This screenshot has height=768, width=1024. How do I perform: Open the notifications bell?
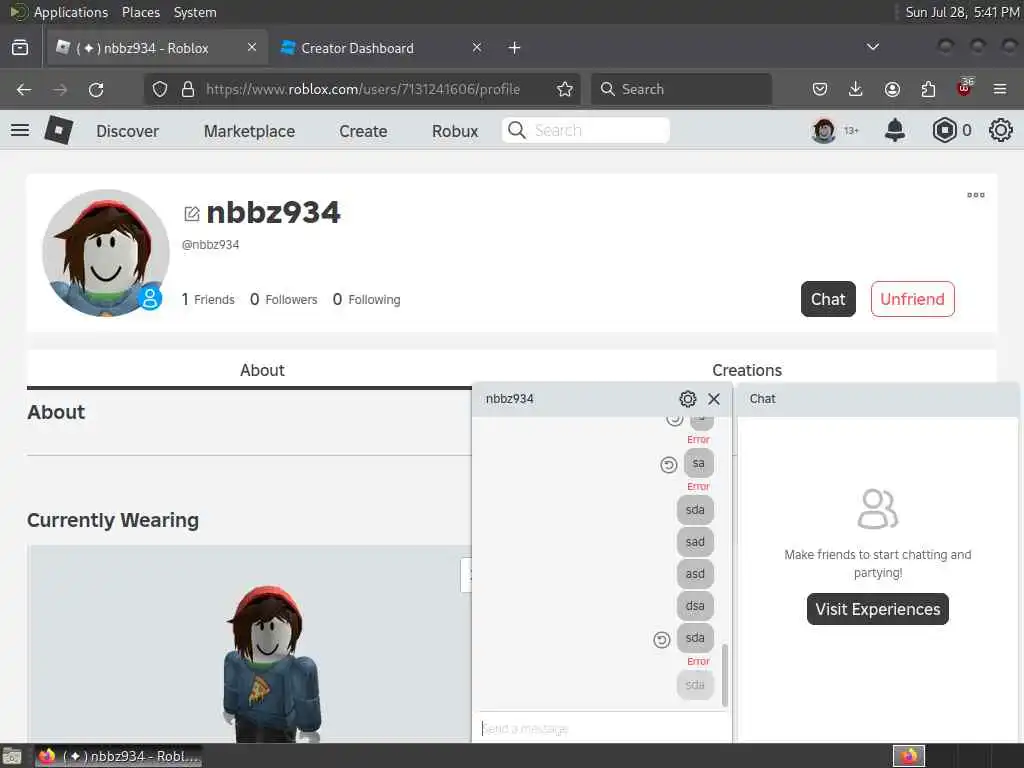895,131
